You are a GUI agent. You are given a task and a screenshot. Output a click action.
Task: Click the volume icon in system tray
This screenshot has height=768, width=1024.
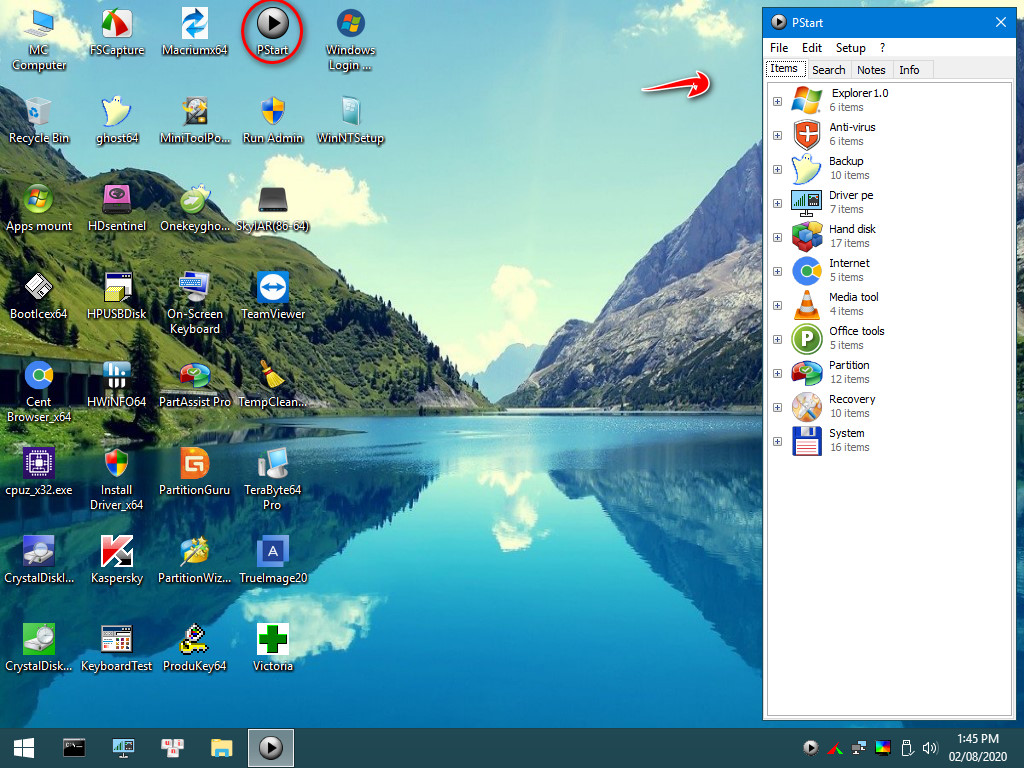929,748
